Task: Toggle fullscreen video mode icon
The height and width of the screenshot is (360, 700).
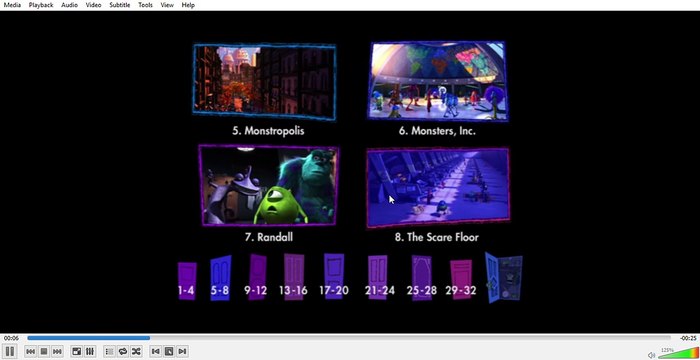Action: (x=77, y=352)
